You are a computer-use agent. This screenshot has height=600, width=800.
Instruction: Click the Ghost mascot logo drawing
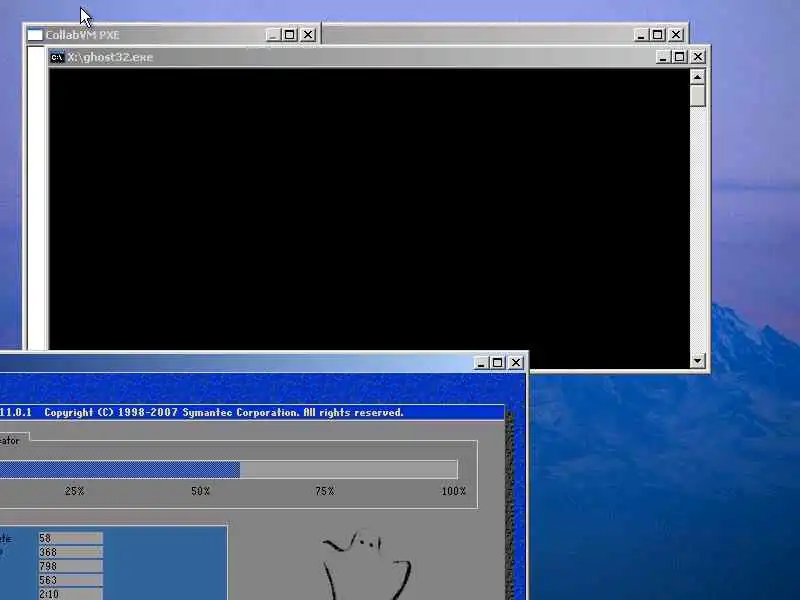[366, 564]
